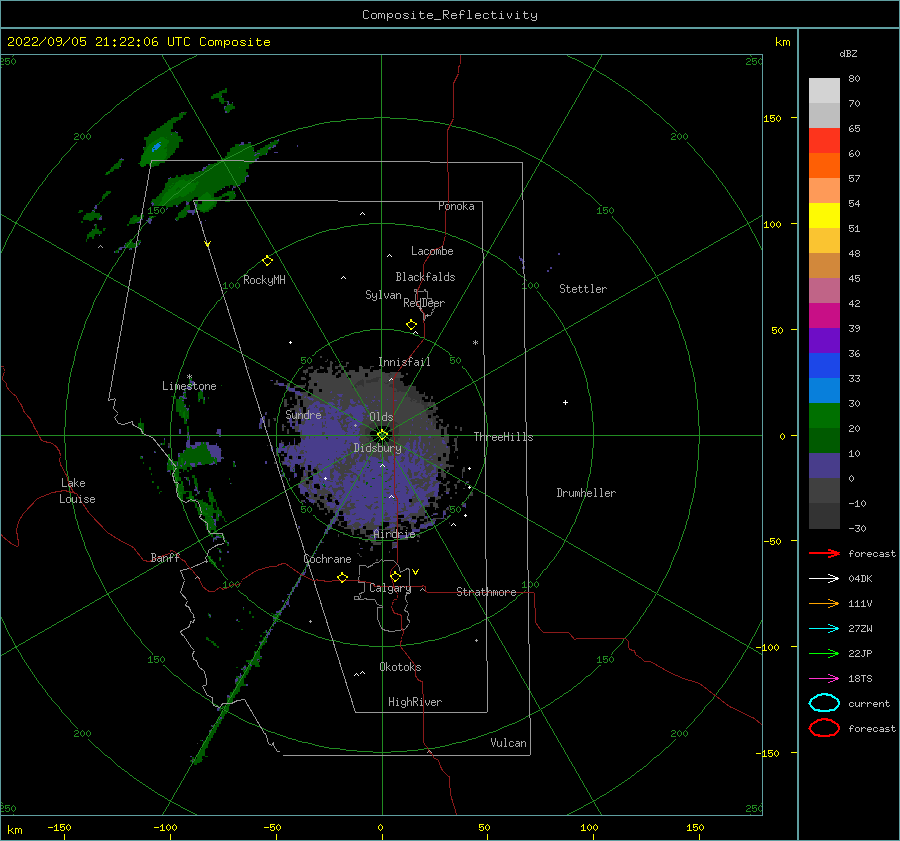The image size is (900, 841).
Task: Click the Lake Louise label
Action: coord(77,491)
